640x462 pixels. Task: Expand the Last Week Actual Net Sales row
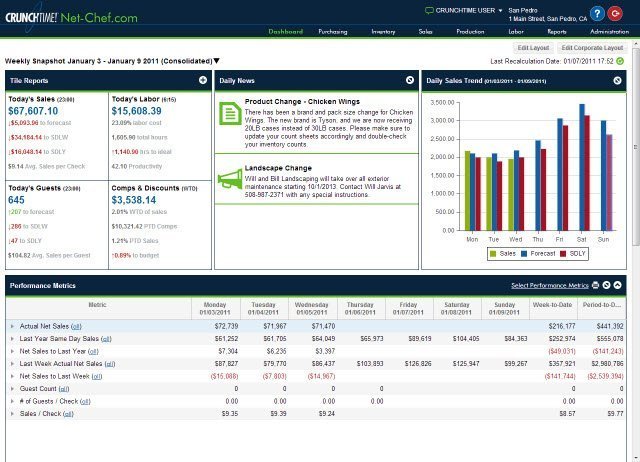point(12,364)
